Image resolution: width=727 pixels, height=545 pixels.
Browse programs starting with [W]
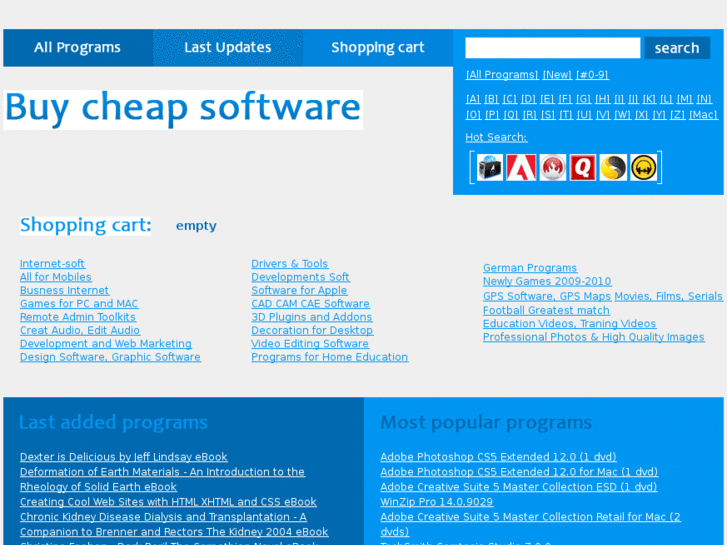[x=623, y=115]
